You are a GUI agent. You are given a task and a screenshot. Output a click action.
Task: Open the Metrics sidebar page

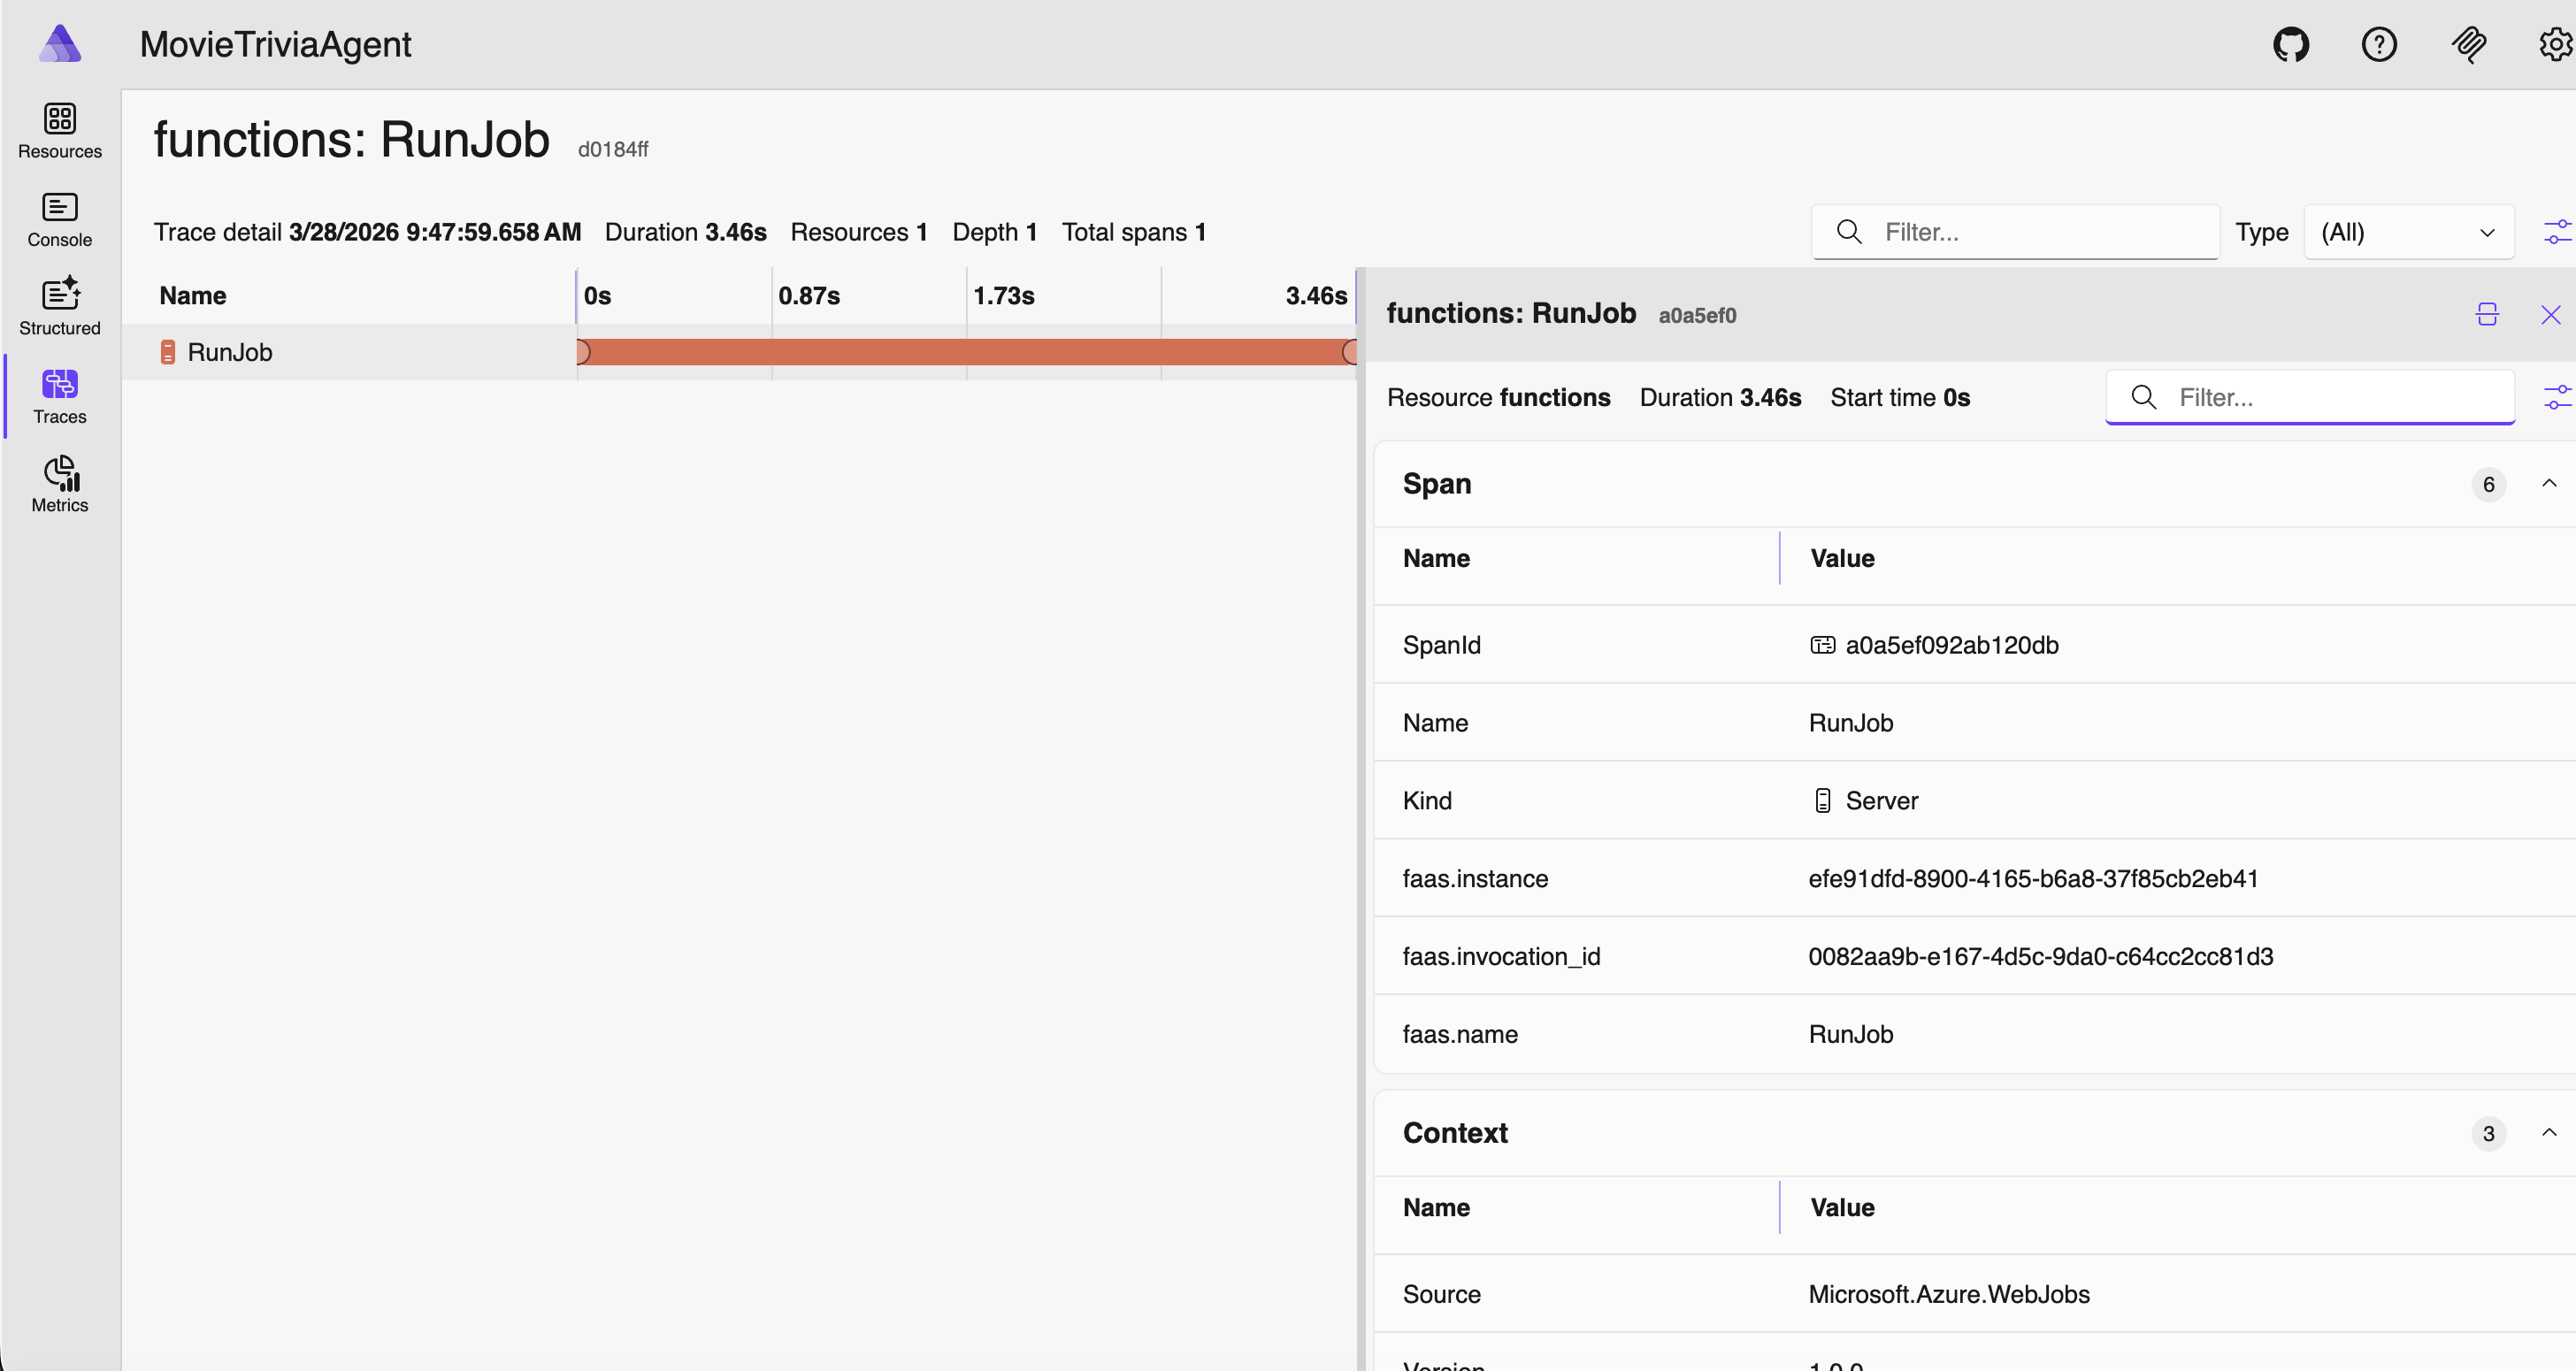pos(60,484)
